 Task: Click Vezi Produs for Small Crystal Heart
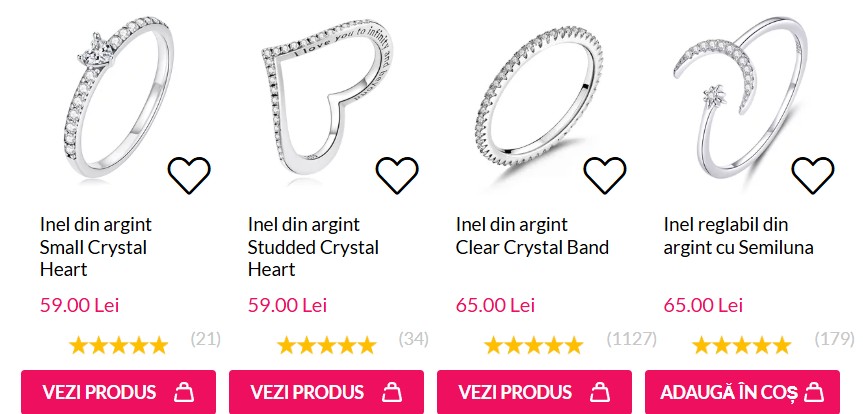pyautogui.click(x=118, y=392)
